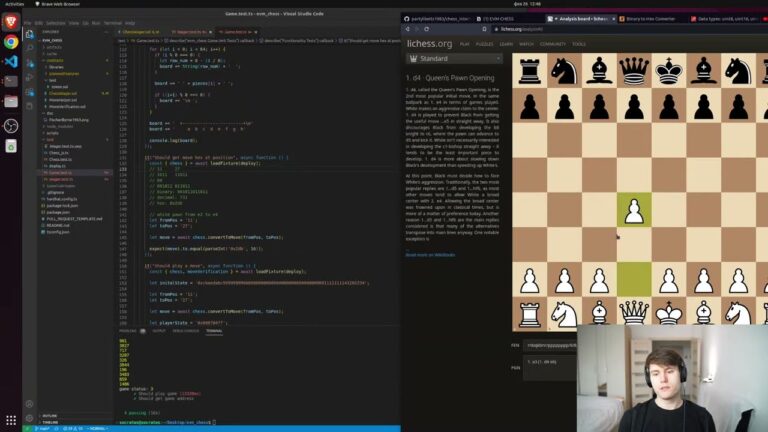Select the TERMINAL panel tab
This screenshot has height=432, width=768.
point(214,331)
